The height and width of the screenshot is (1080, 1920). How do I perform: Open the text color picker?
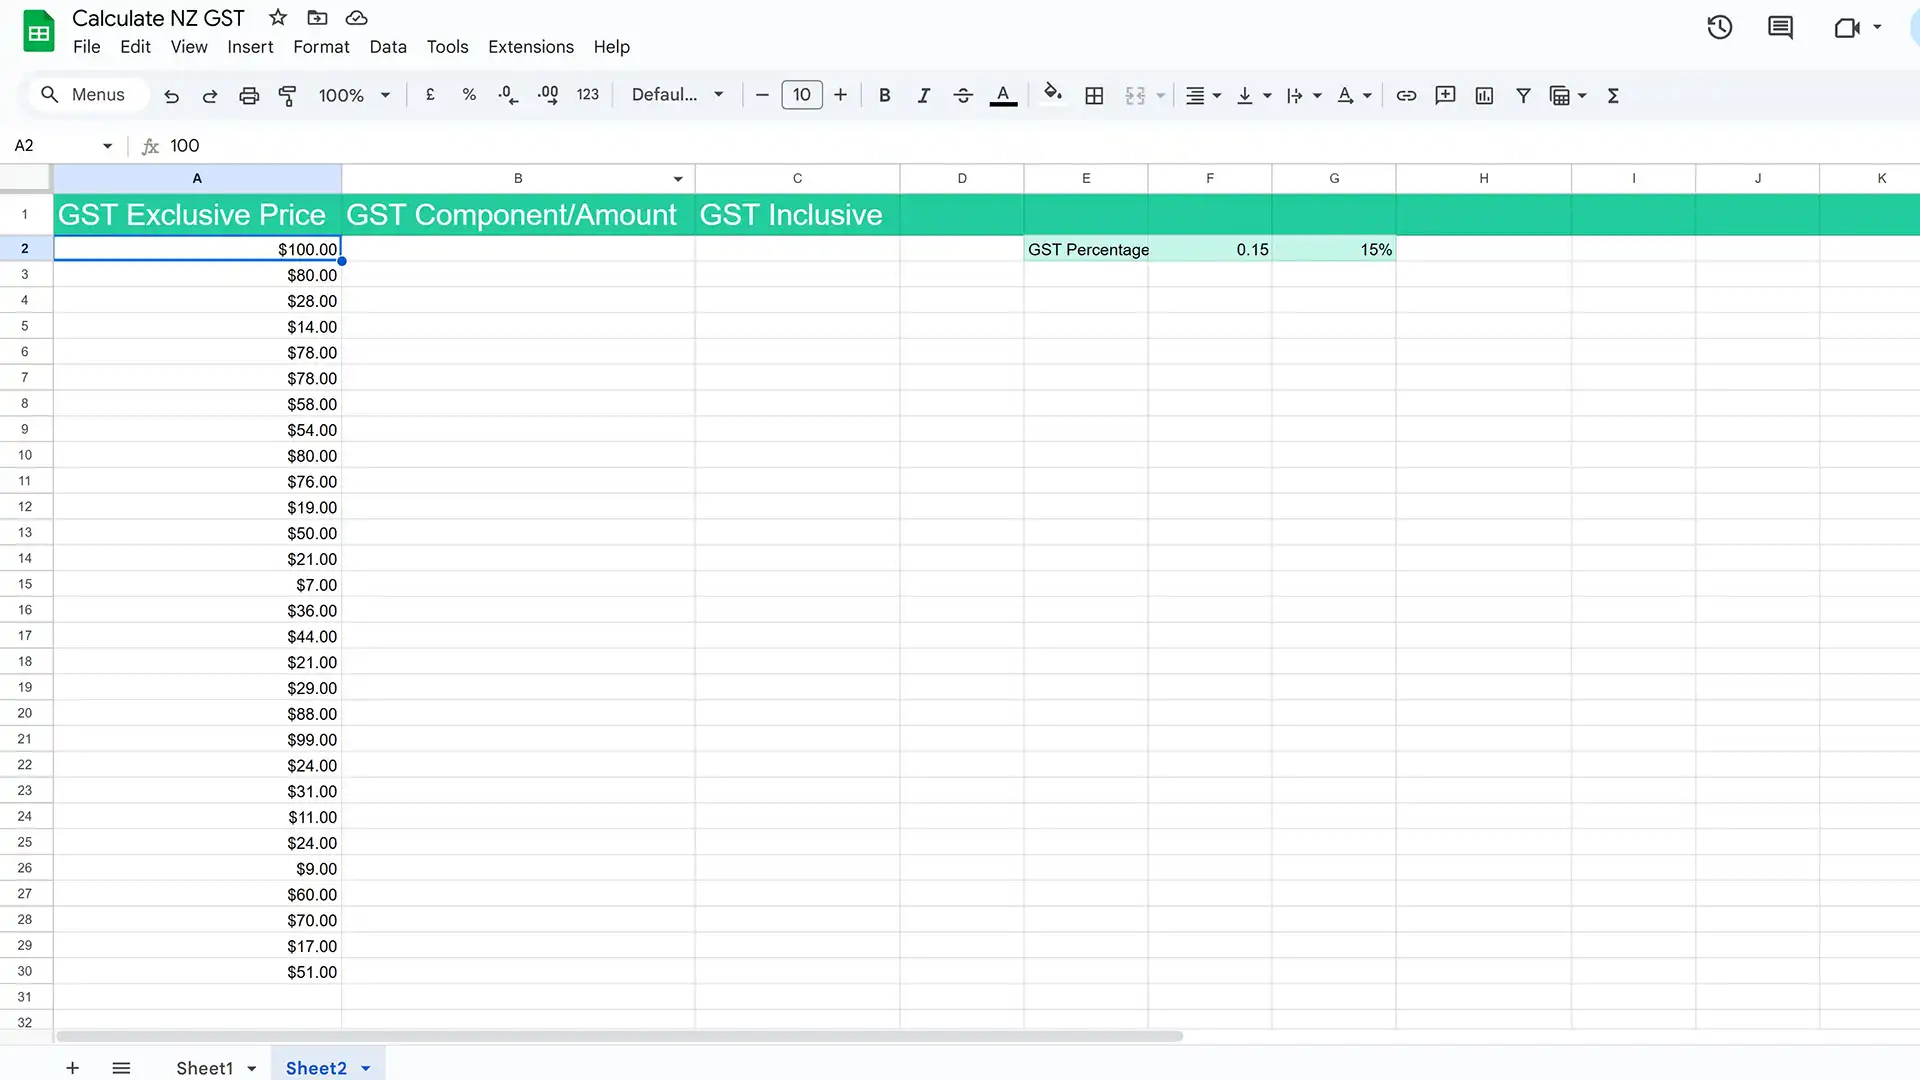click(1003, 95)
